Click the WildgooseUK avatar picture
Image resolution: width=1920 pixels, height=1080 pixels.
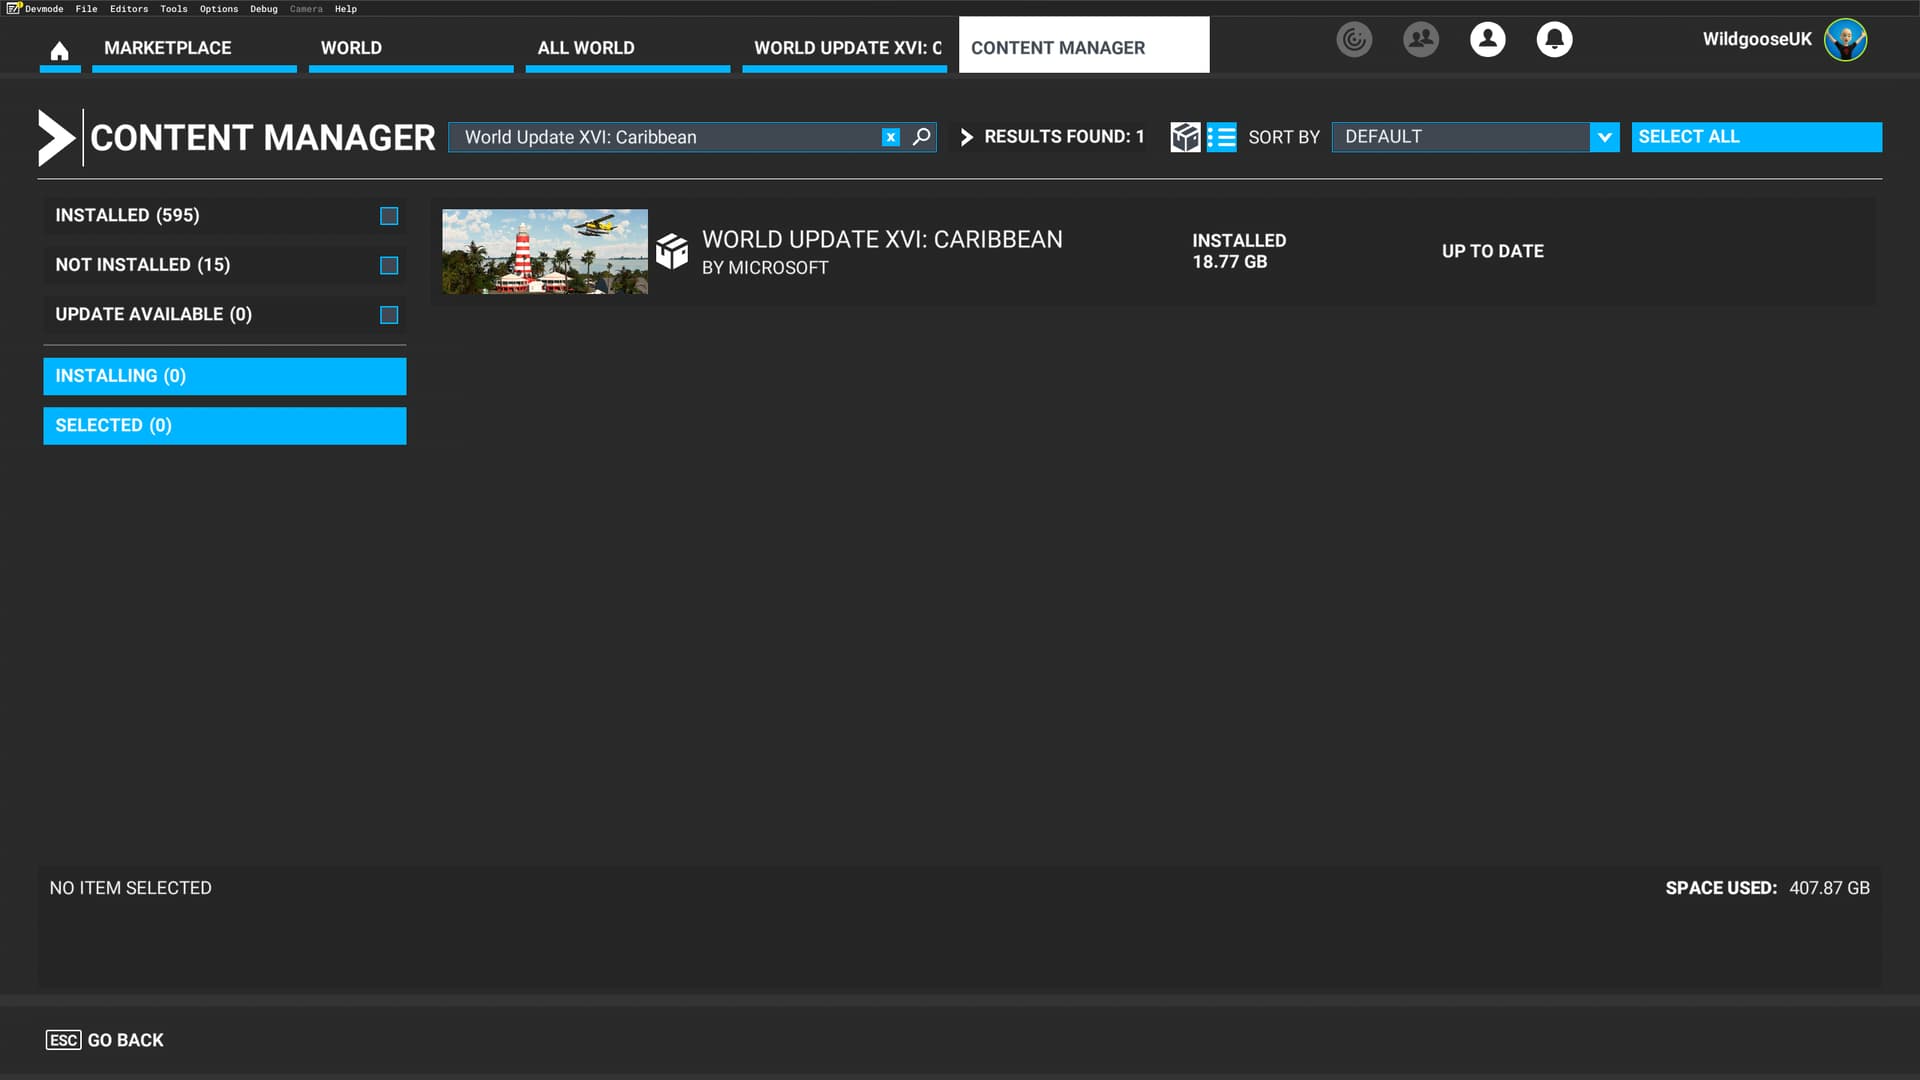[x=1845, y=40]
